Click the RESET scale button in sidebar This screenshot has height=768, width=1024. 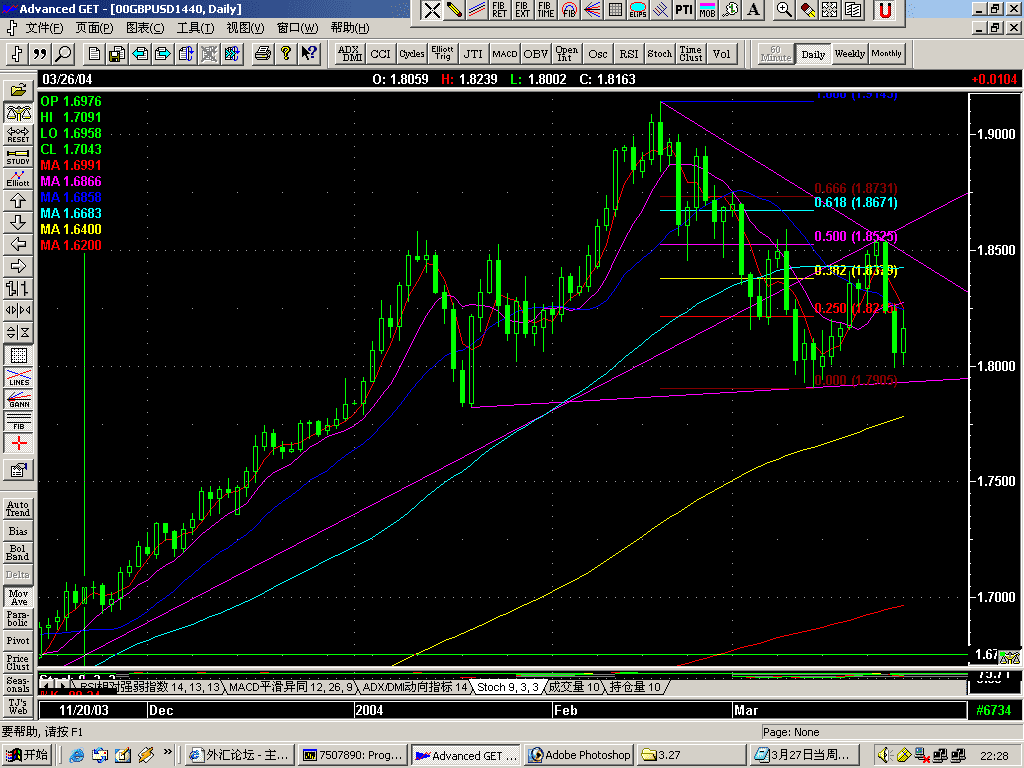pyautogui.click(x=18, y=135)
